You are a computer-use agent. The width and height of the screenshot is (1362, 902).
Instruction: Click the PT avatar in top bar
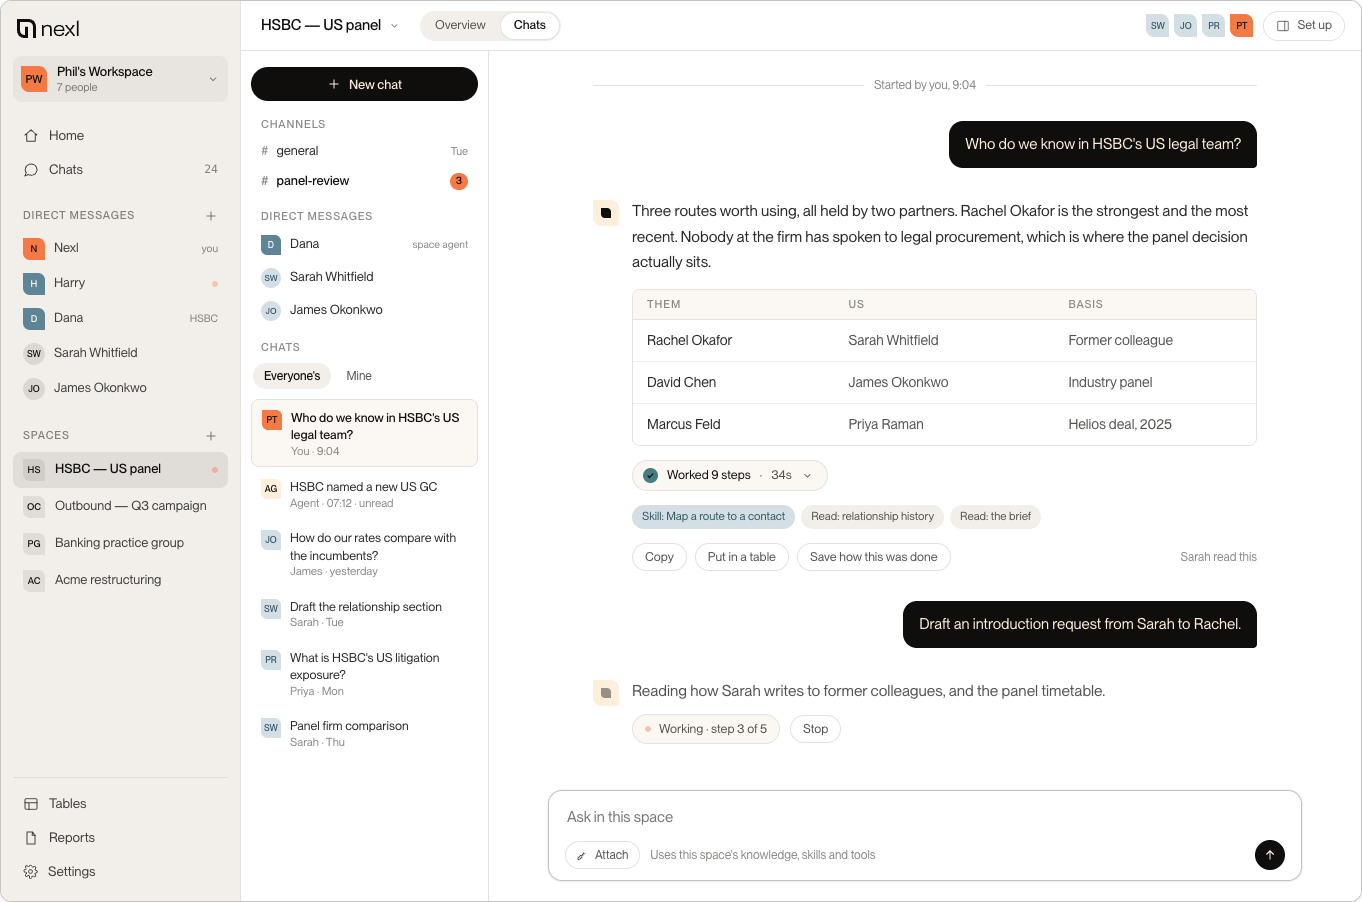[1241, 26]
